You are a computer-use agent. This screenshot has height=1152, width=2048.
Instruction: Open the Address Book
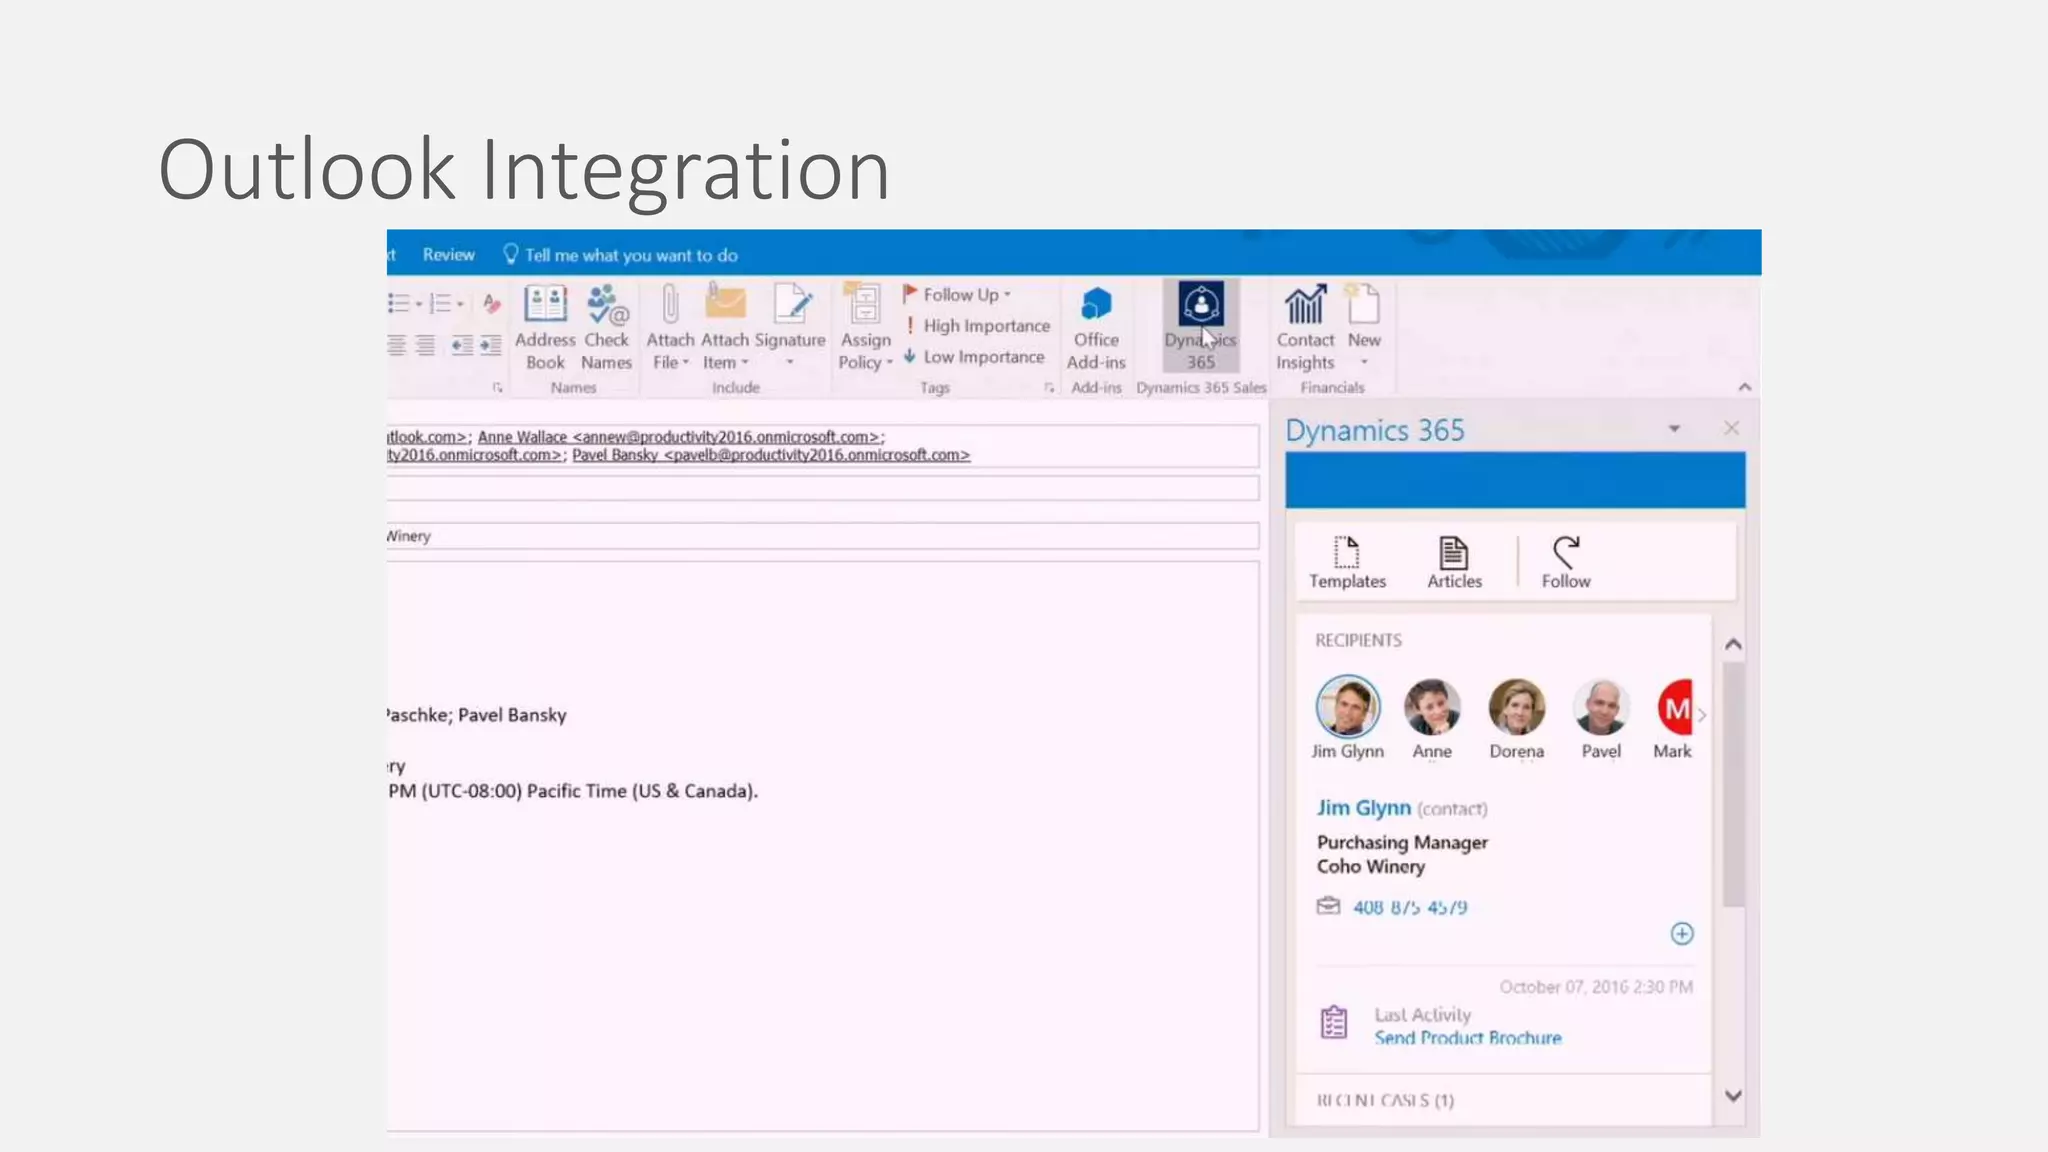tap(545, 328)
